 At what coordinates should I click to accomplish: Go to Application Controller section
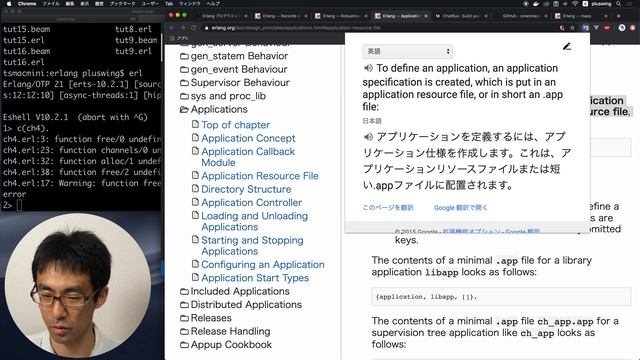(x=251, y=203)
